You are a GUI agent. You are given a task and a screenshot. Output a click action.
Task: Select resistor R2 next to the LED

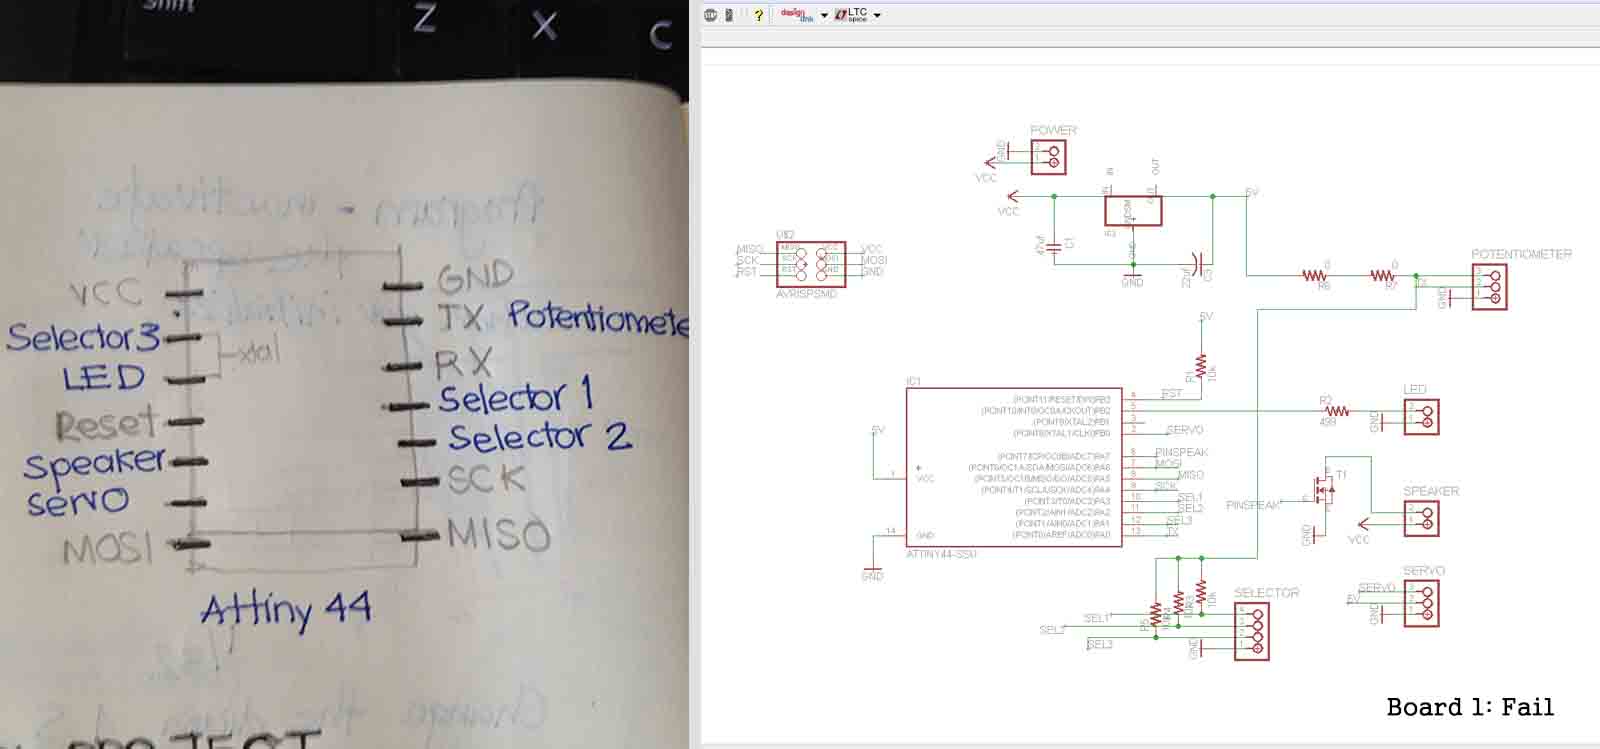1337,410
